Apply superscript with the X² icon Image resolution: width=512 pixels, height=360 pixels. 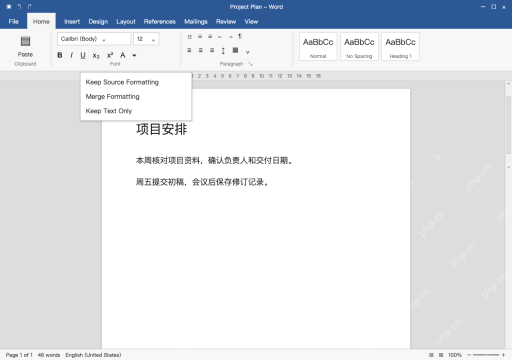click(110, 55)
